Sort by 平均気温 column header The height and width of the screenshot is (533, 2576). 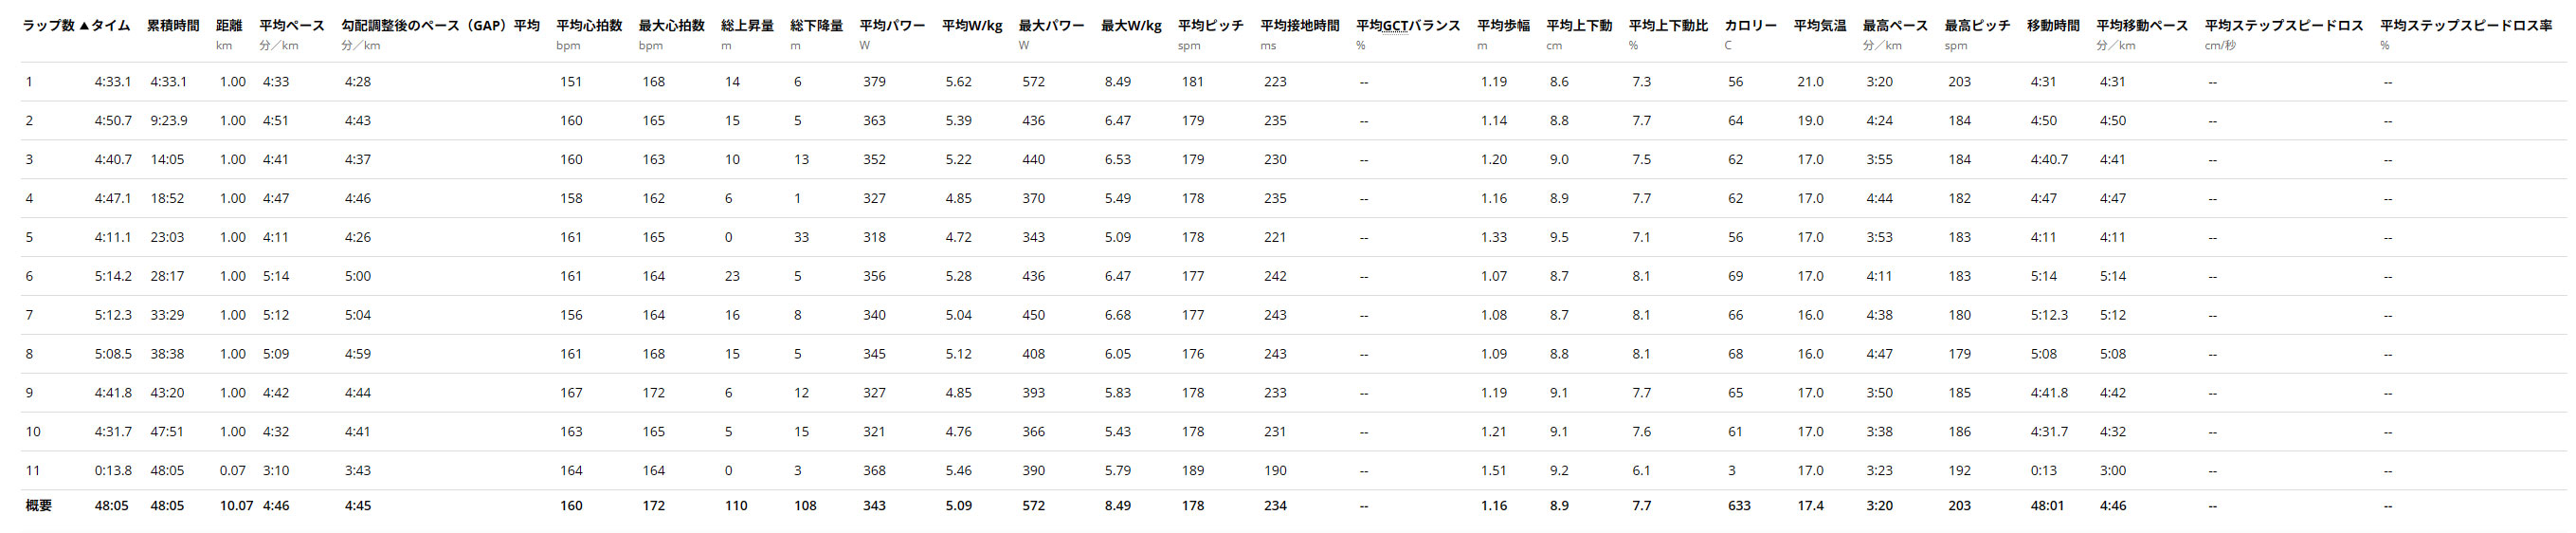click(1820, 26)
